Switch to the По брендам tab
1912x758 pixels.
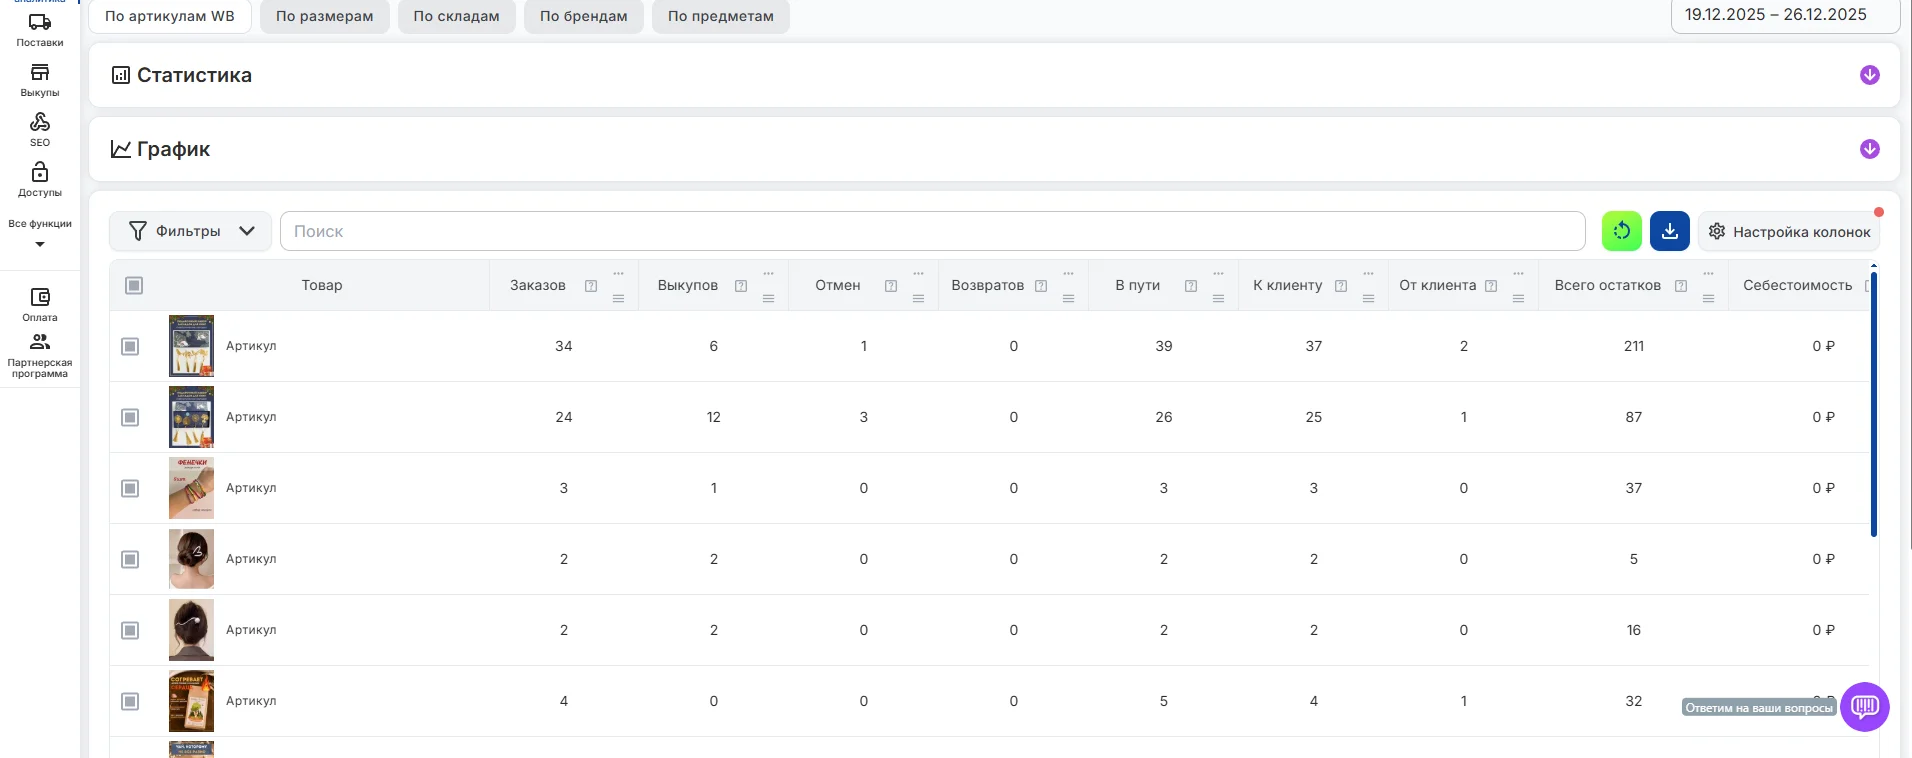[583, 16]
